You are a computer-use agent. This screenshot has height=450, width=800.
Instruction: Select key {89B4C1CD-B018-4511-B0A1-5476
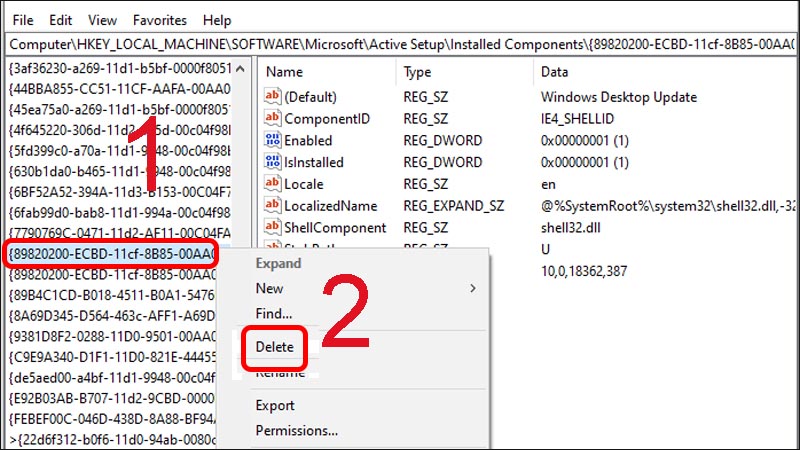point(112,295)
